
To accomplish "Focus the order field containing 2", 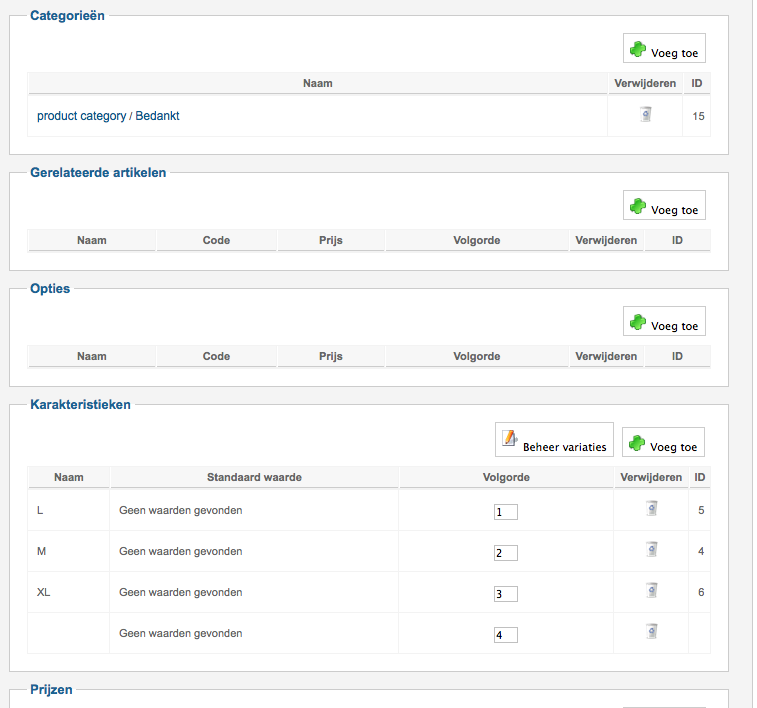I will click(506, 553).
